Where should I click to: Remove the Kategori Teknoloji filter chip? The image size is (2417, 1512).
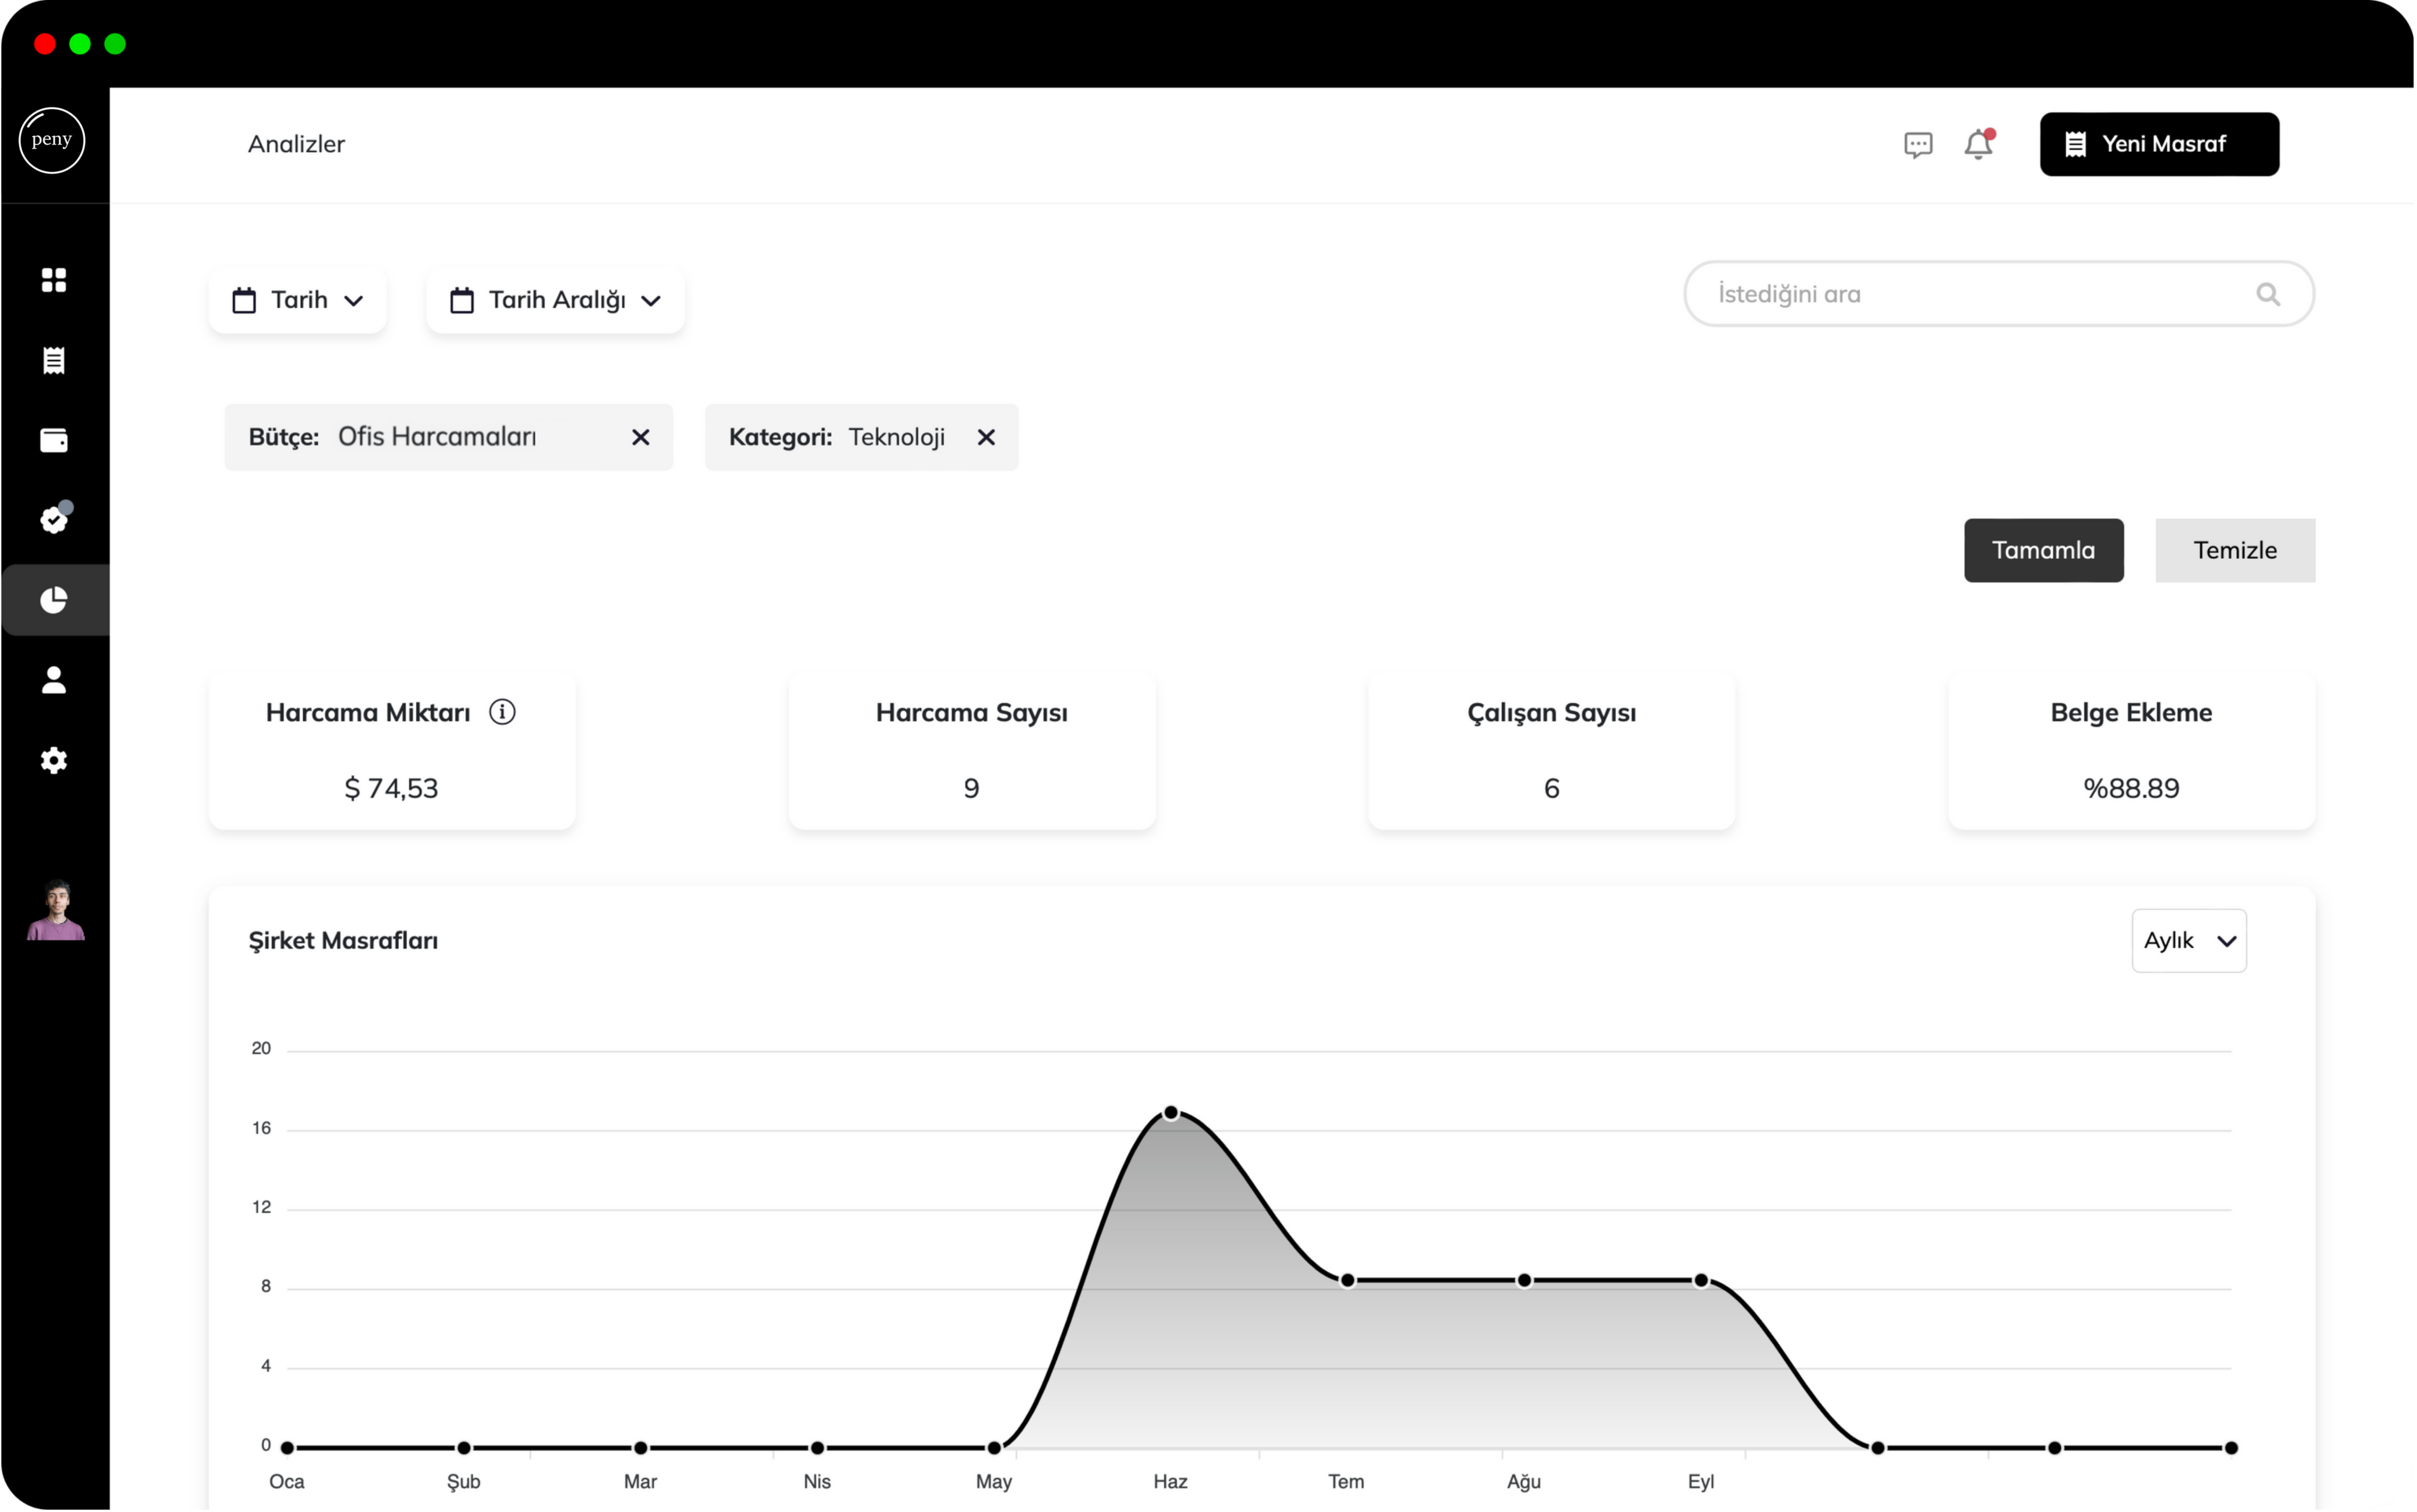coord(986,437)
